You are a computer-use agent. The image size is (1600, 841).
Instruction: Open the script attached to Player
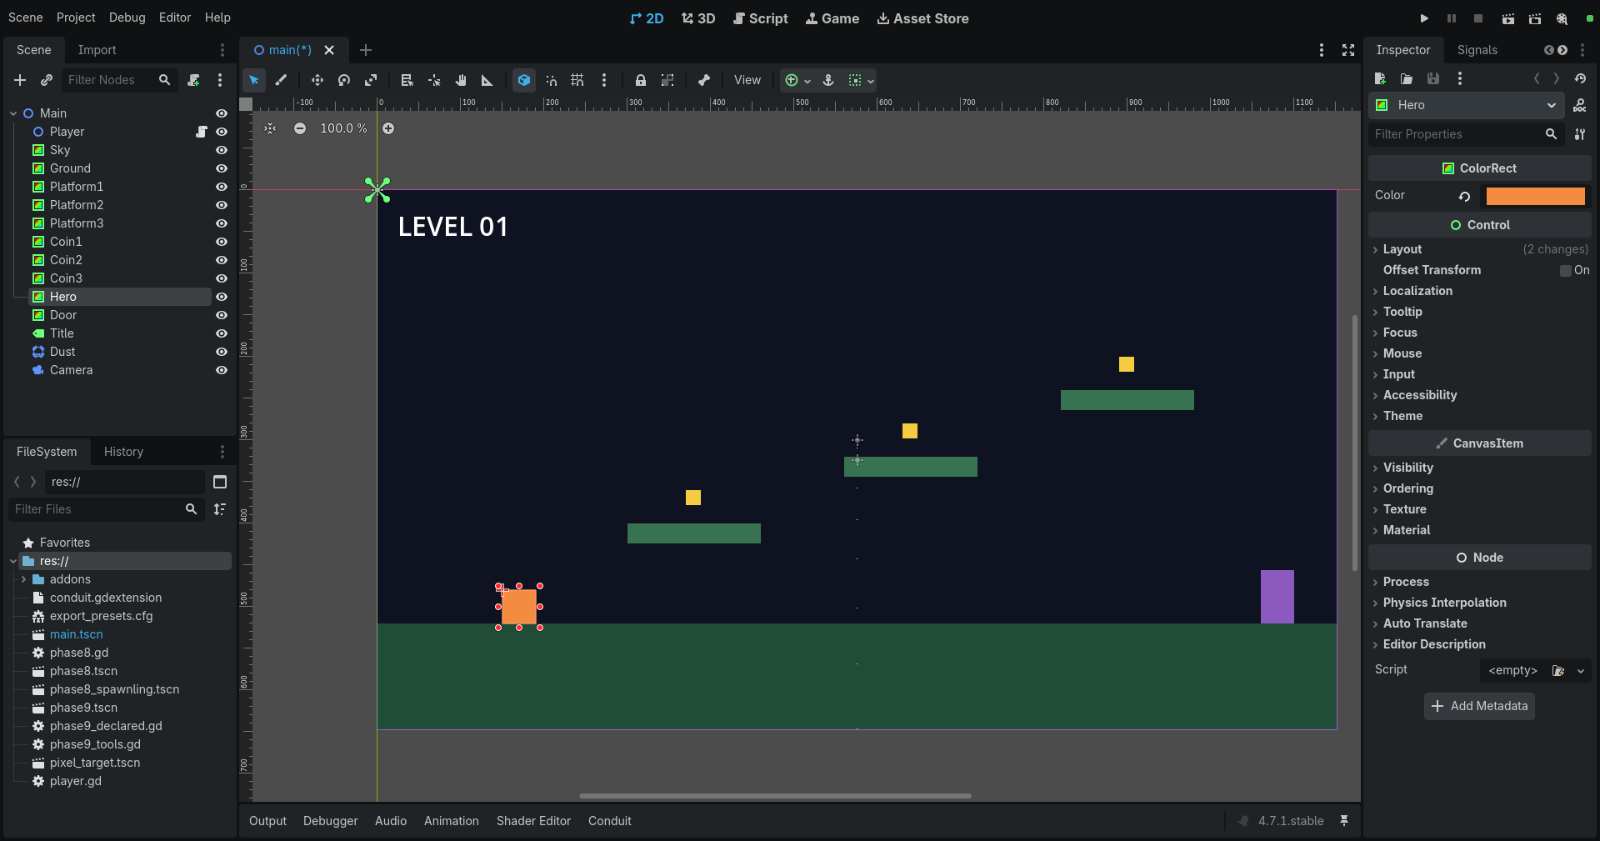click(201, 132)
